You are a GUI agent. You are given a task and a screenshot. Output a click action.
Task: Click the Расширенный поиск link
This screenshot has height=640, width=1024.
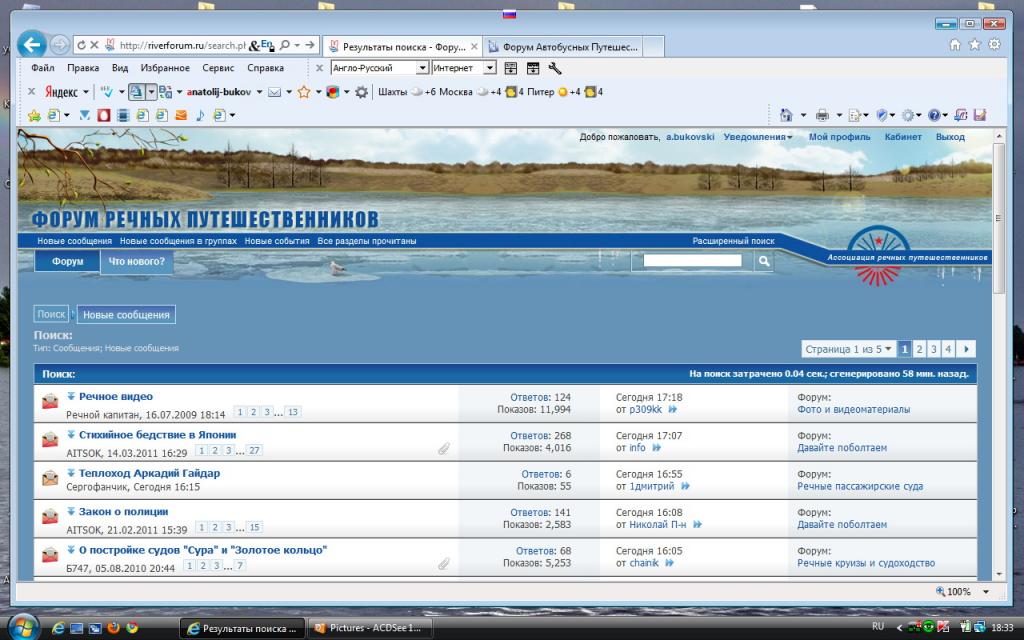(733, 241)
